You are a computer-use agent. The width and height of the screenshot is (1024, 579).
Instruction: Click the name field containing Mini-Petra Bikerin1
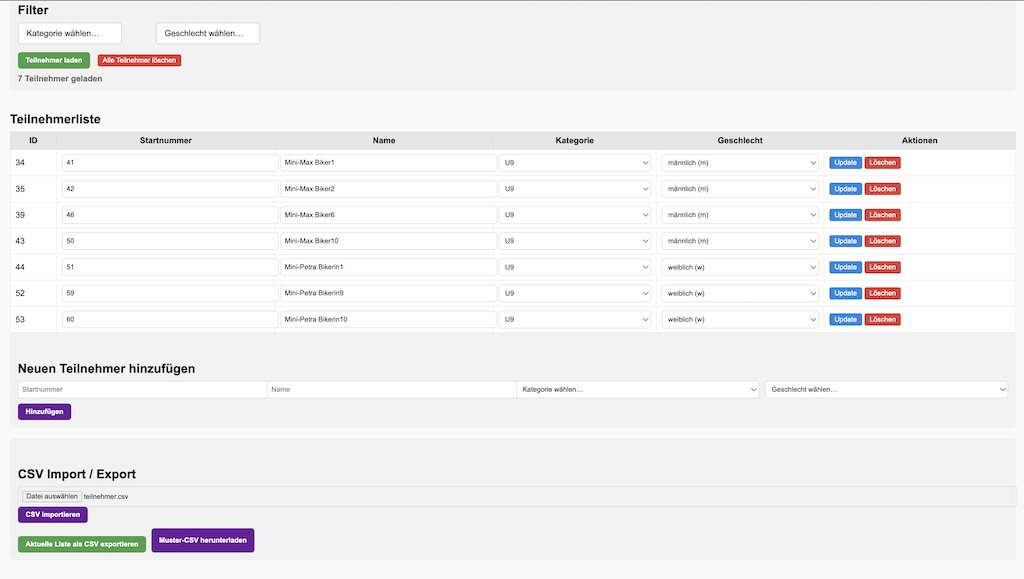point(388,267)
